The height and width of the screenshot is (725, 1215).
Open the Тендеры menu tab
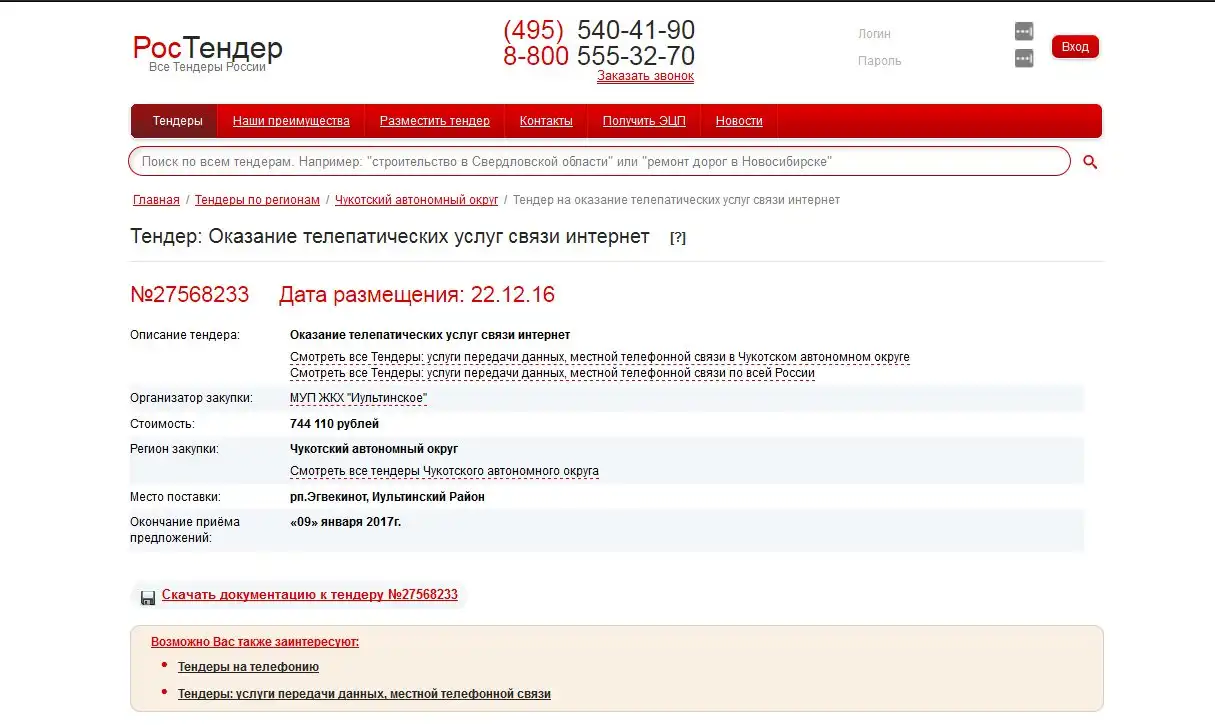[x=177, y=121]
